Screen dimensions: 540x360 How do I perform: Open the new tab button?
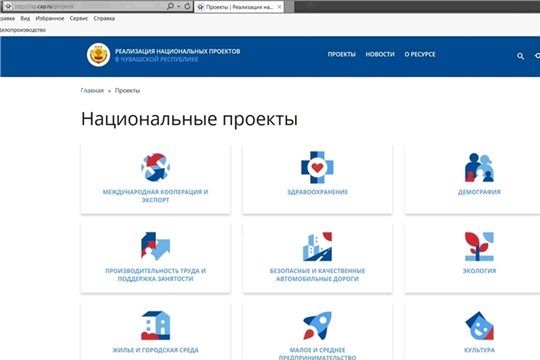(289, 7)
